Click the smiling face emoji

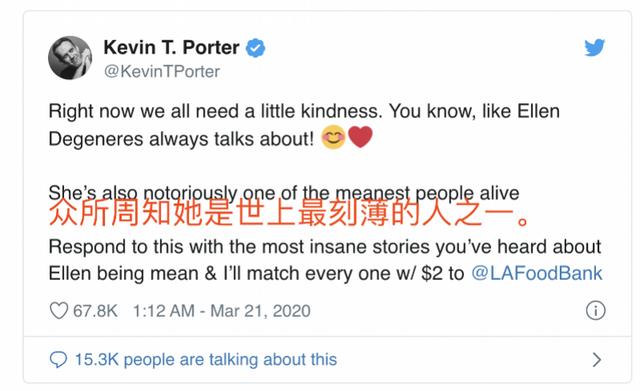coord(333,137)
